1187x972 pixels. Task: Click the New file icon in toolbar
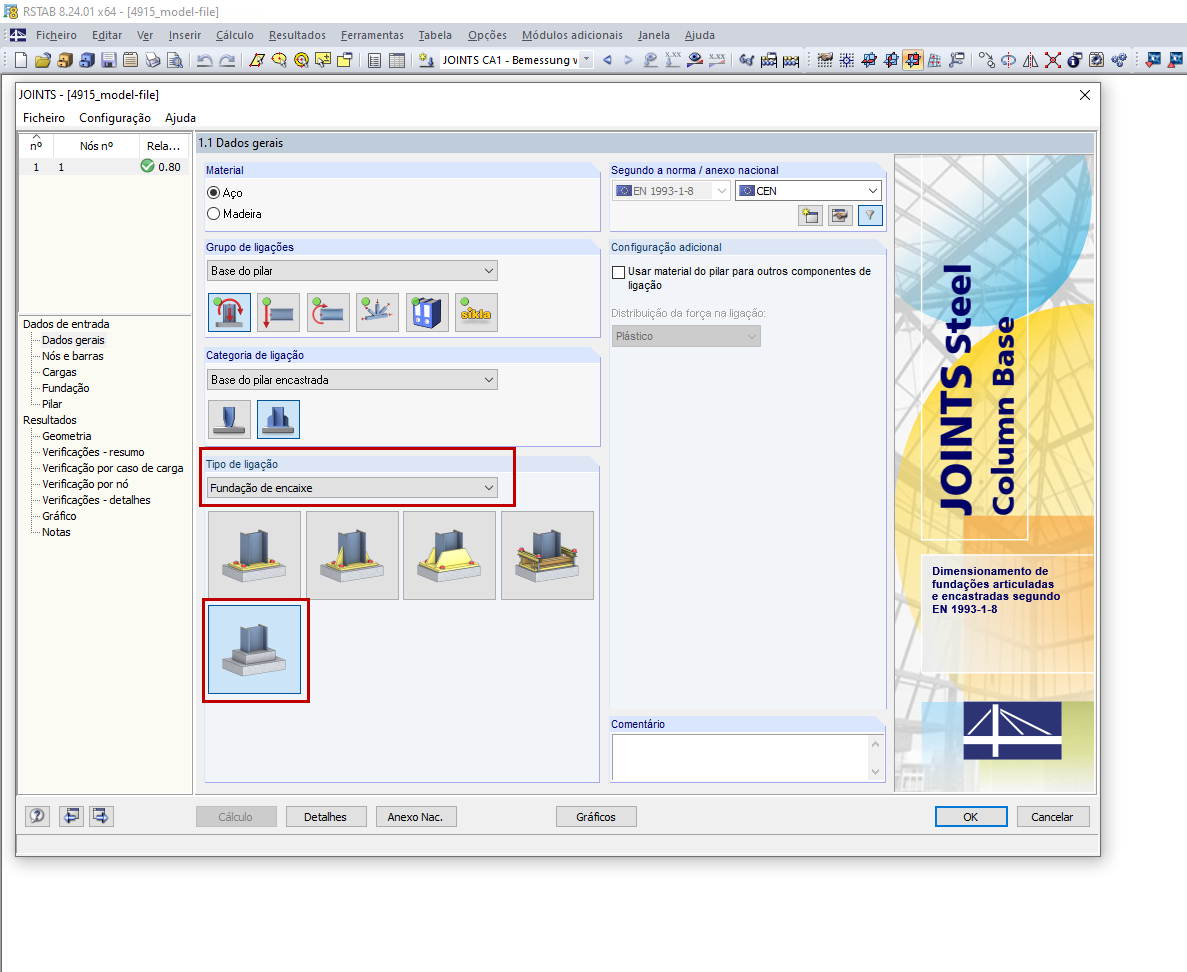tap(21, 60)
